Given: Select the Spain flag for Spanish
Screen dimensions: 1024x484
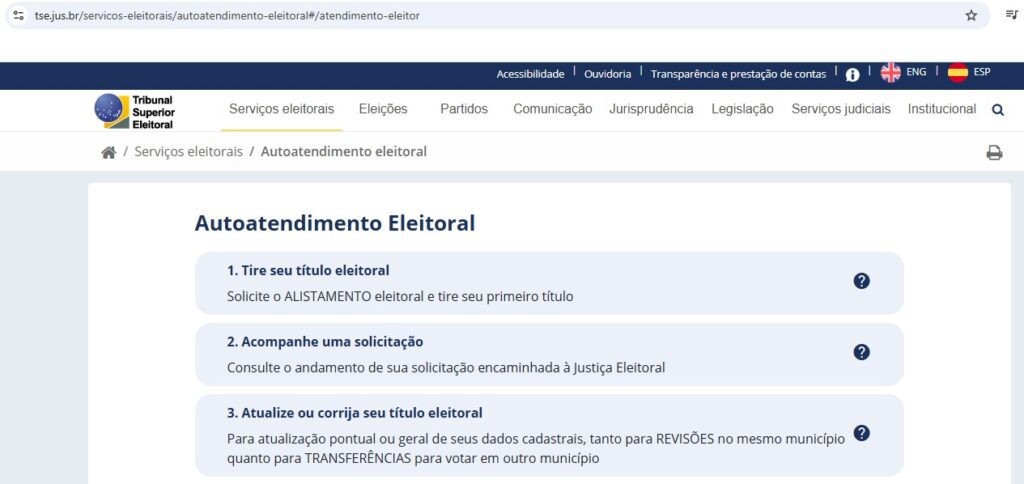Looking at the screenshot, I should [957, 73].
